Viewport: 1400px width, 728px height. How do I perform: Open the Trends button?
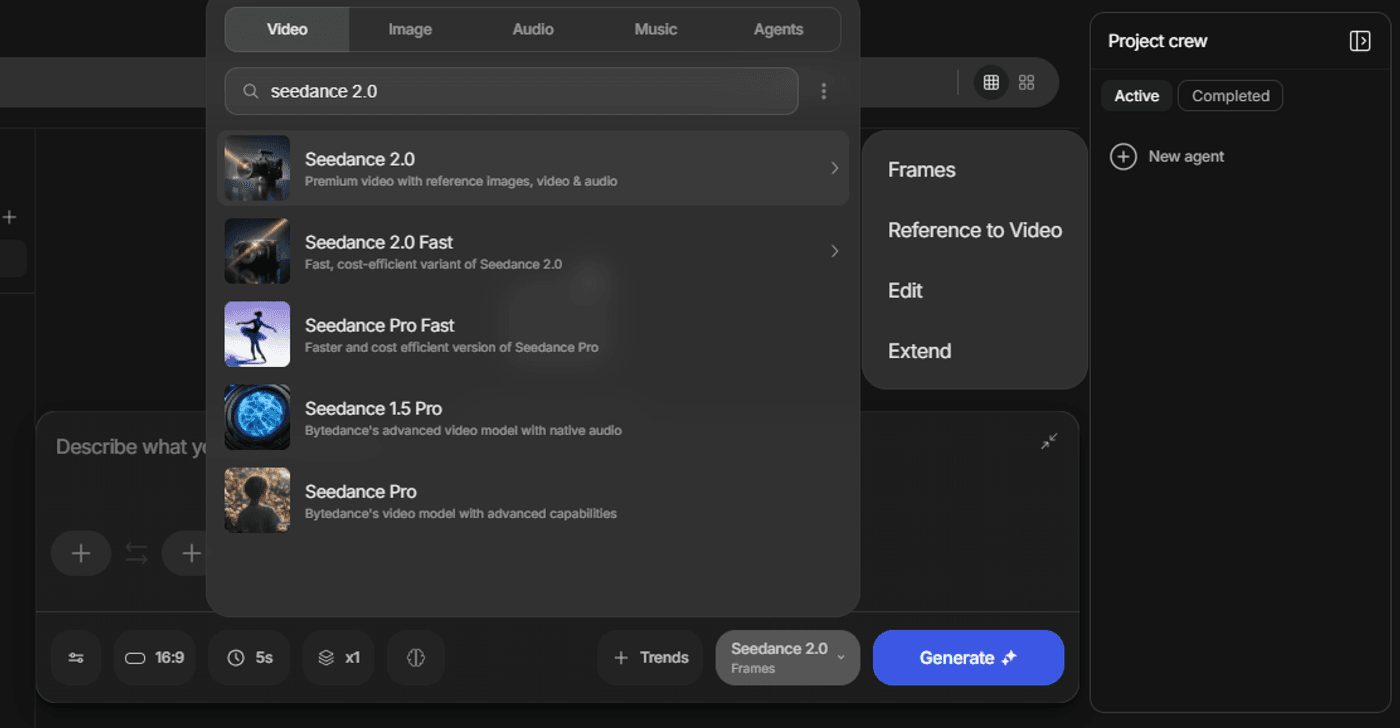click(650, 658)
